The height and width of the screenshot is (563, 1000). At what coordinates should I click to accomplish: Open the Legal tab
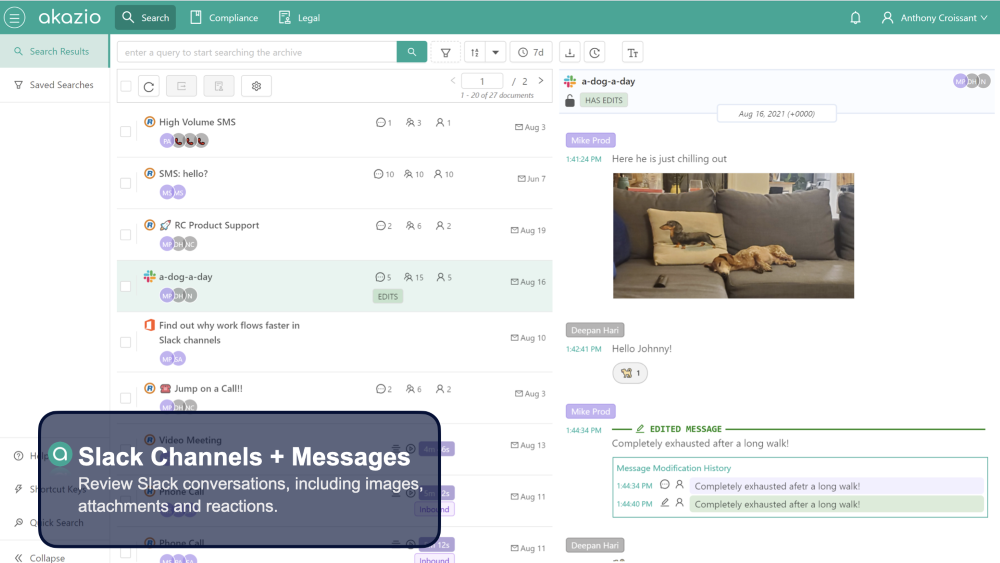tap(299, 18)
